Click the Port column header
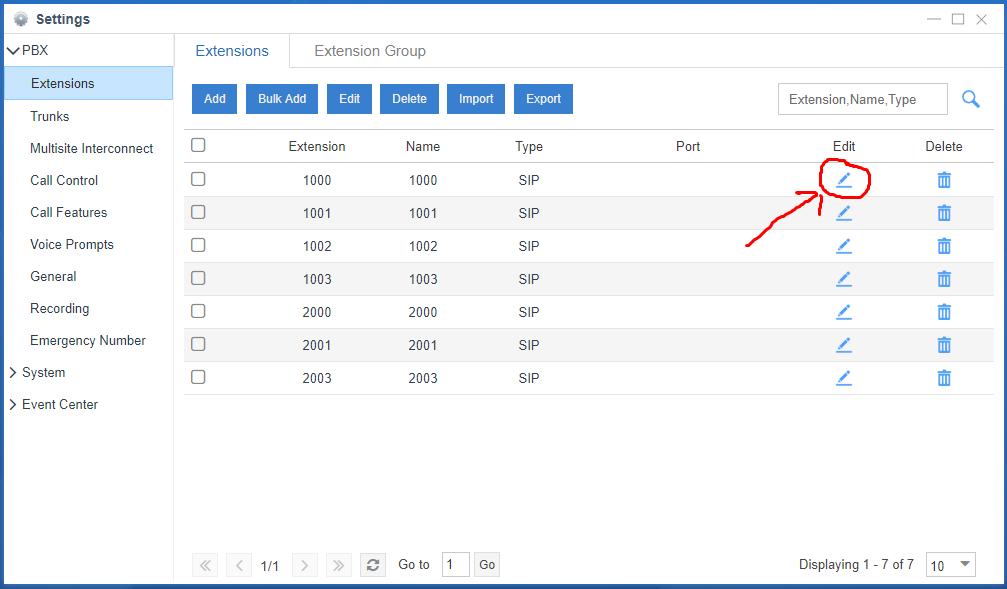The image size is (1007, 589). pyautogui.click(x=688, y=146)
